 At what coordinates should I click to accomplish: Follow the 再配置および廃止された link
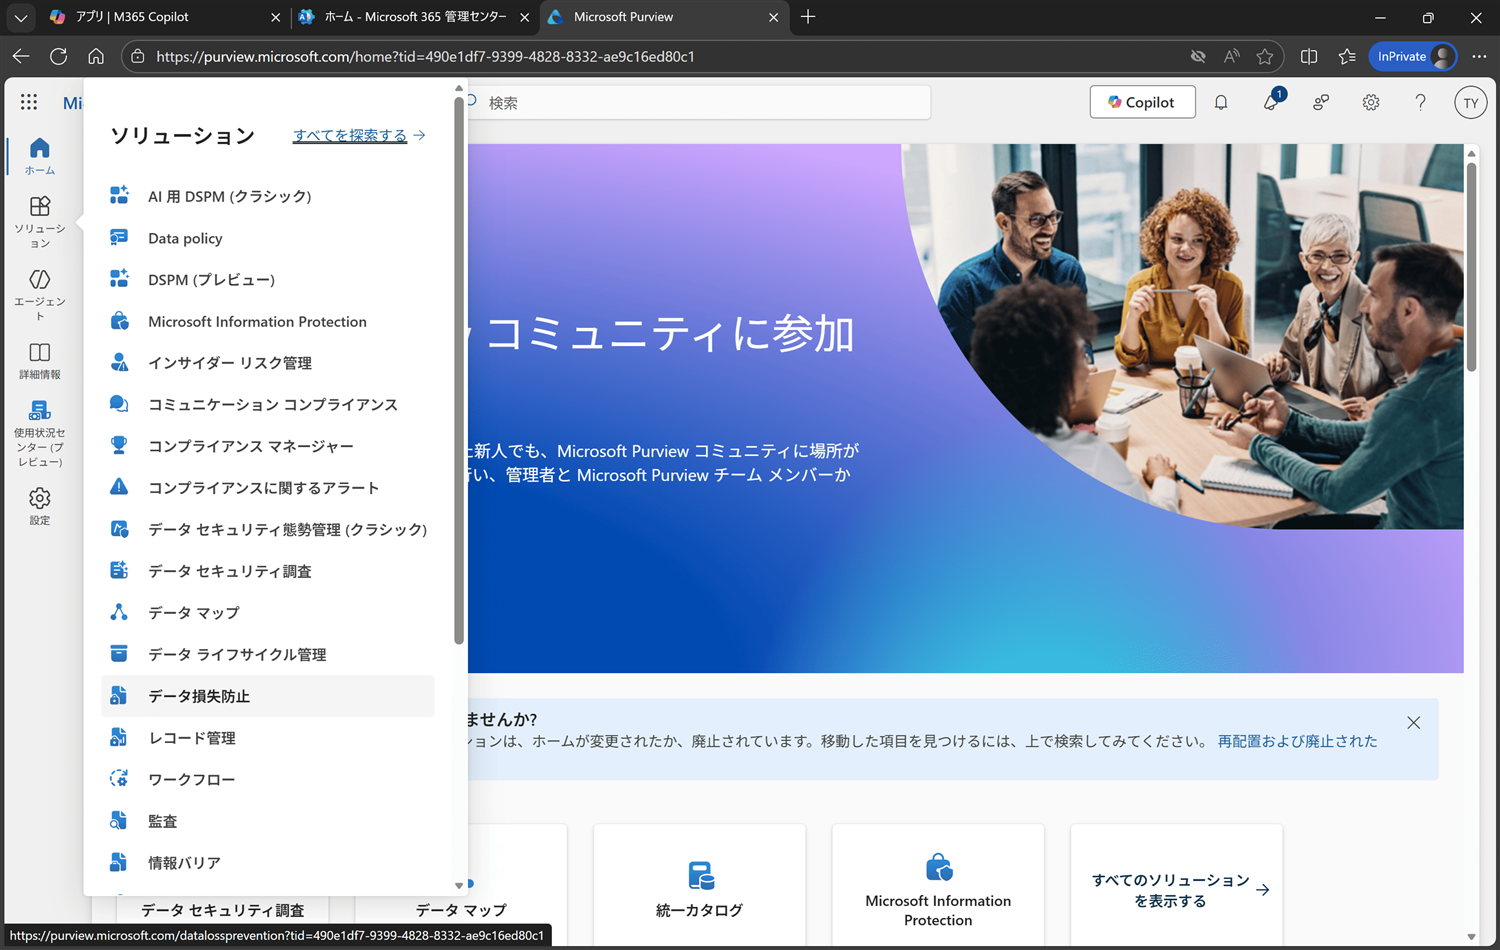(x=1297, y=741)
